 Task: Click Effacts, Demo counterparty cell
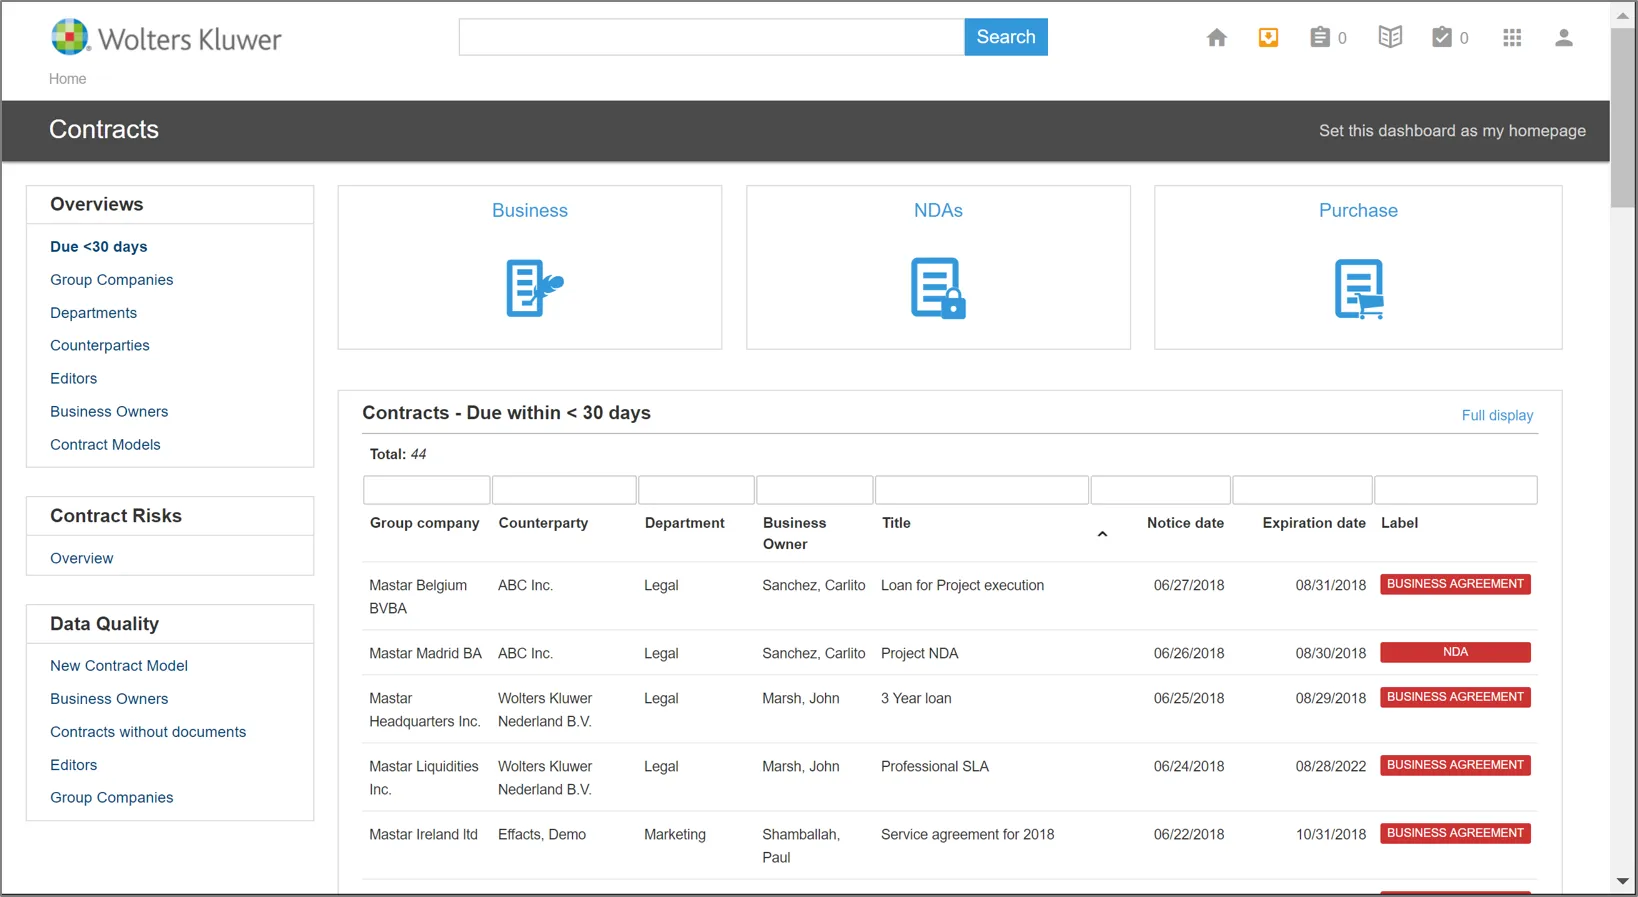[542, 835]
